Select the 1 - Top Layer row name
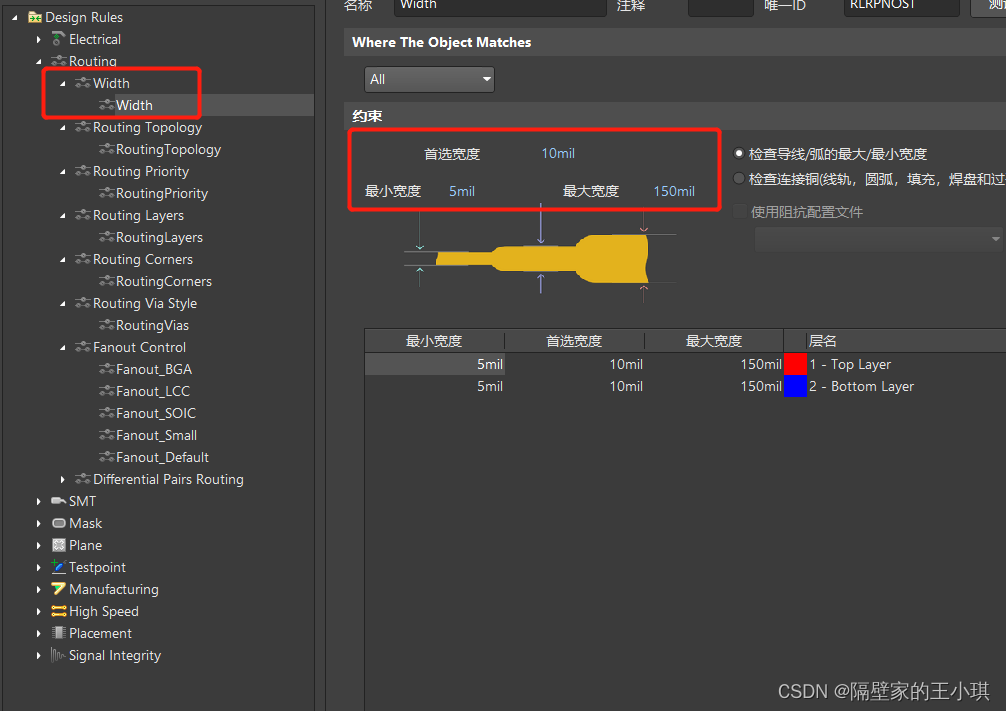1006x711 pixels. (850, 364)
